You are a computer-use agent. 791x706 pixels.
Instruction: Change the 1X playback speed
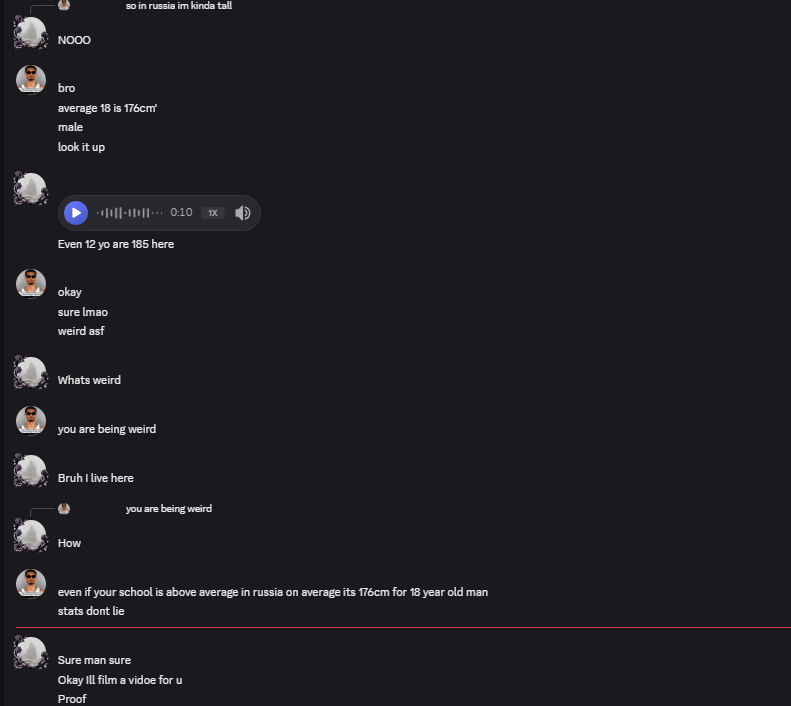click(x=213, y=213)
